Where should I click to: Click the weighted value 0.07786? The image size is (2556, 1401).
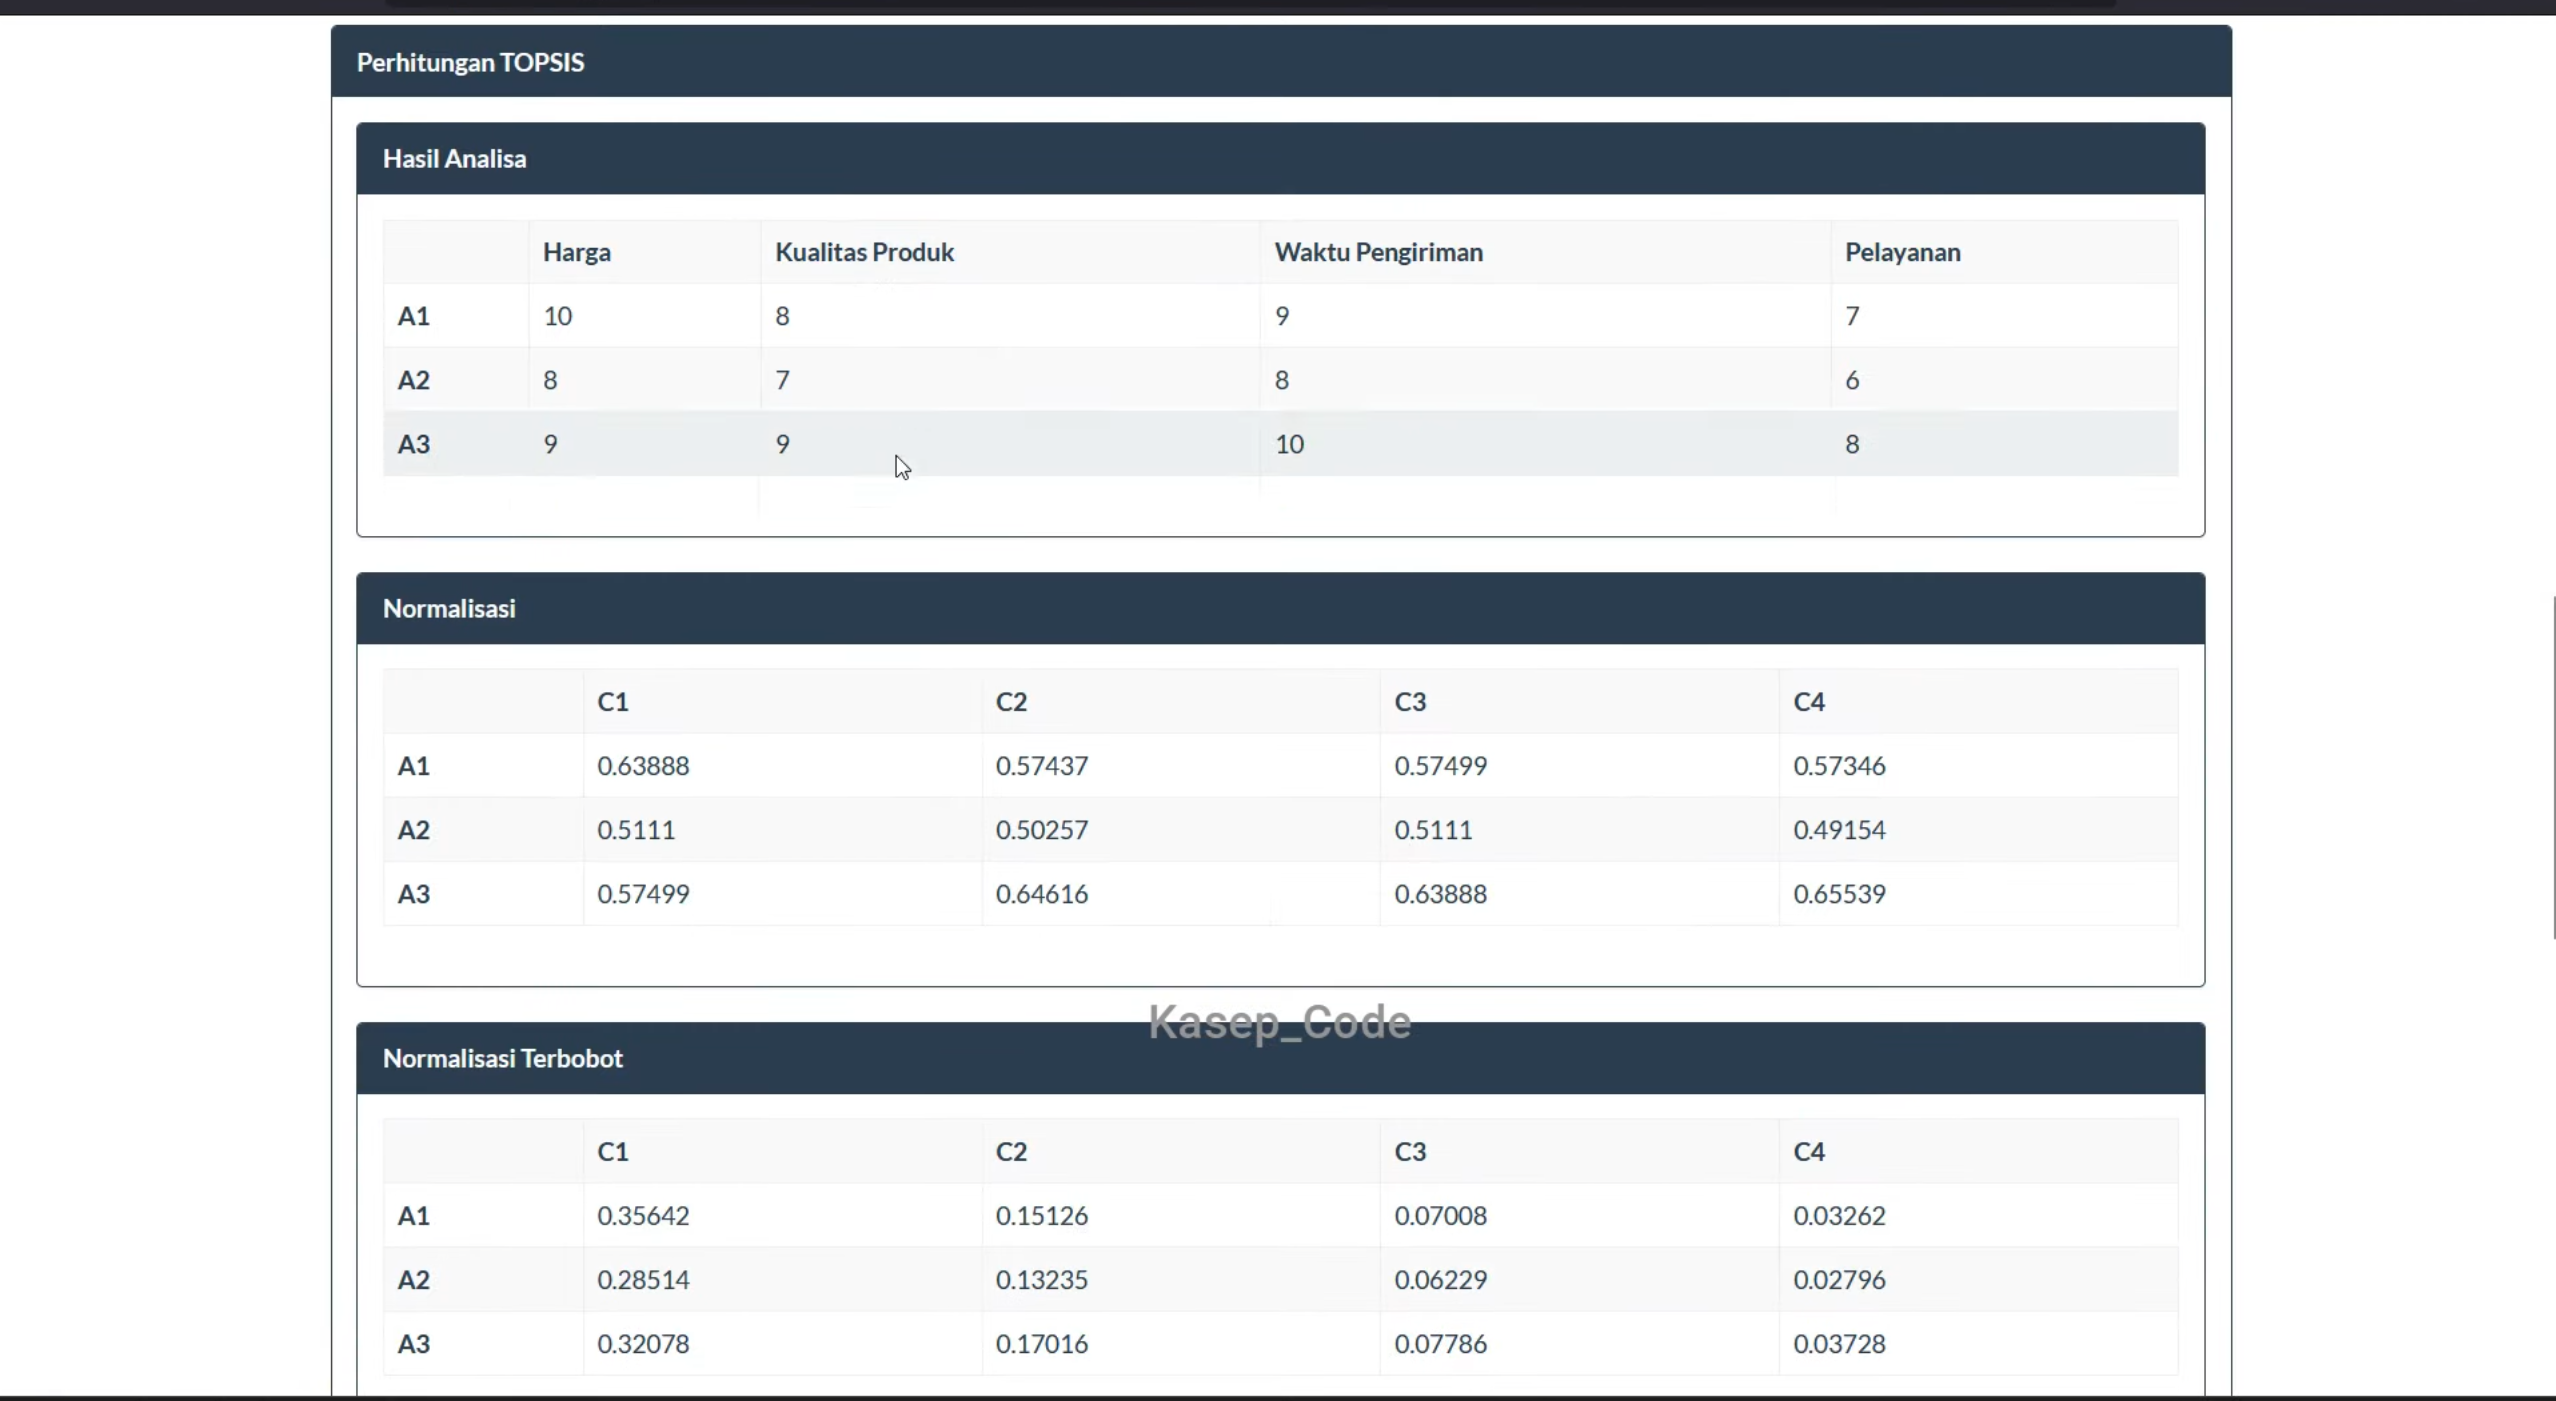1440,1344
